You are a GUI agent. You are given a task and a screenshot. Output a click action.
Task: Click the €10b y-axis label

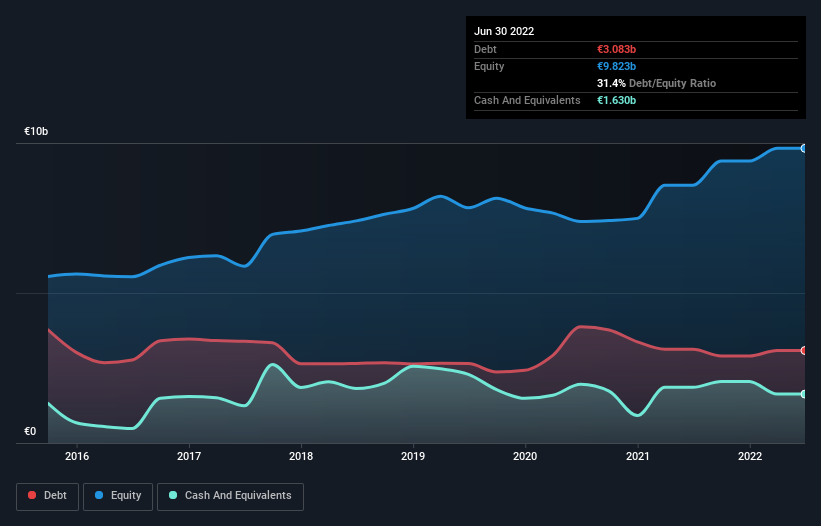36,131
